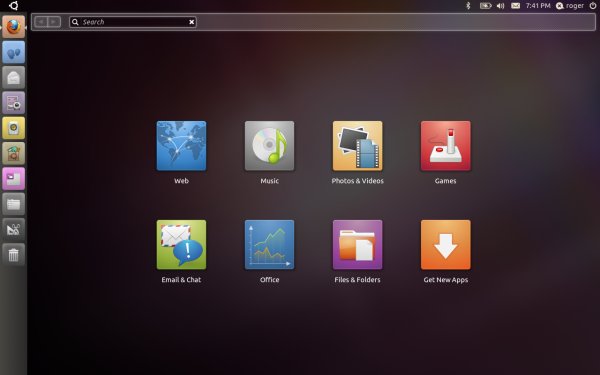This screenshot has width=600, height=375.
Task: Open the Email & Chat category
Action: pyautogui.click(x=181, y=245)
